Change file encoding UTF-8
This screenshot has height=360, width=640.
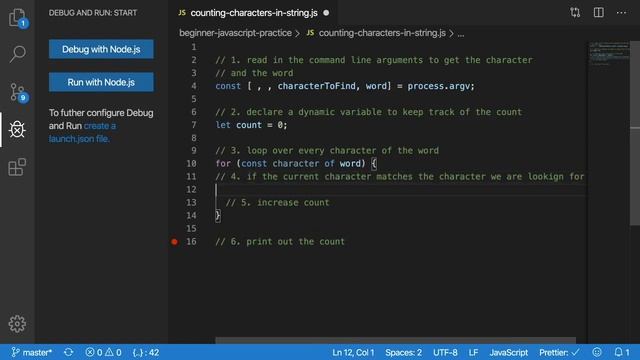(445, 352)
